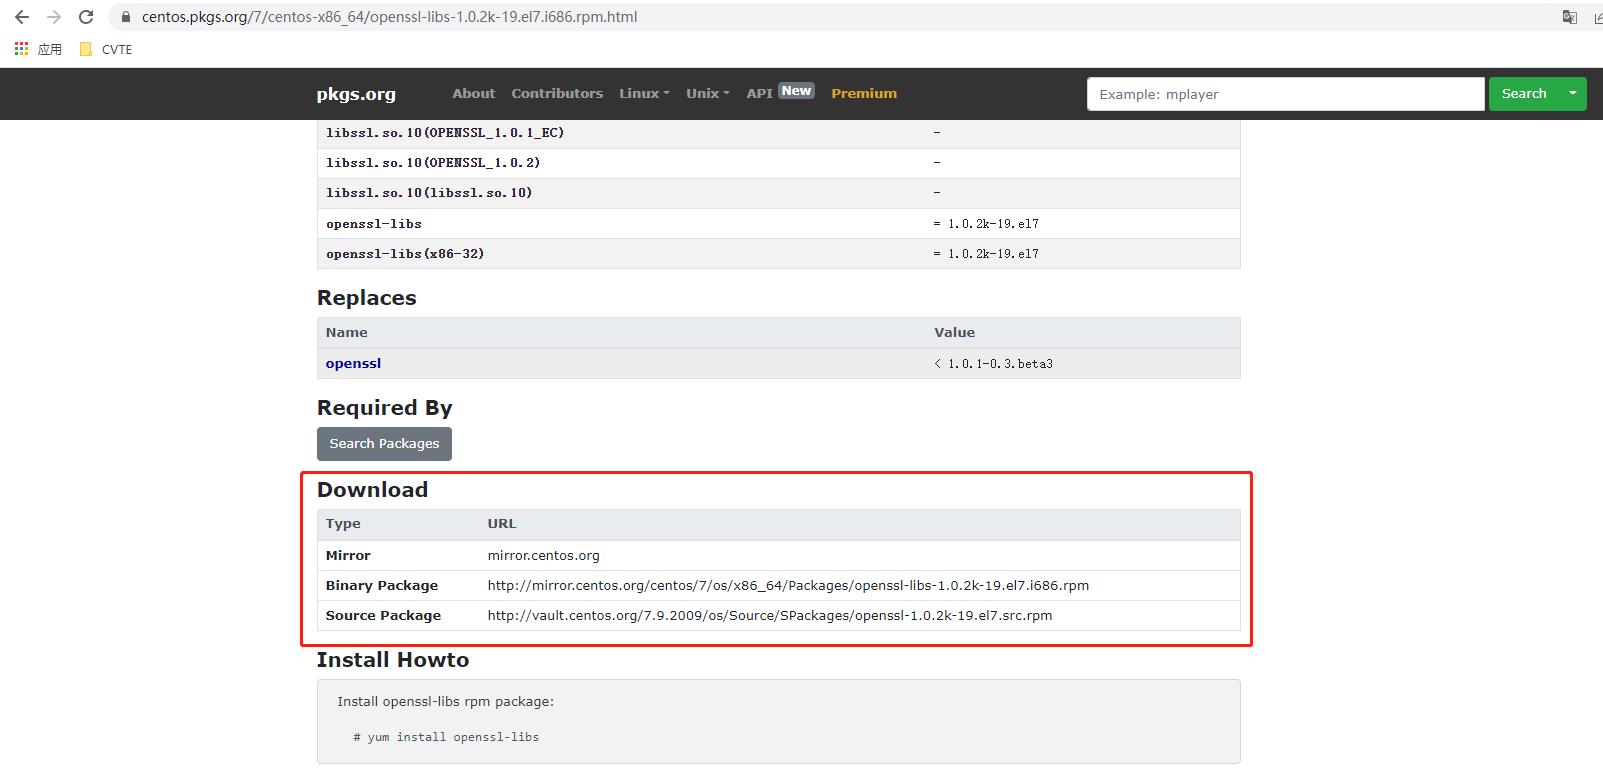Open the apps grid bookmark shortcut
The width and height of the screenshot is (1603, 768).
tap(38, 49)
